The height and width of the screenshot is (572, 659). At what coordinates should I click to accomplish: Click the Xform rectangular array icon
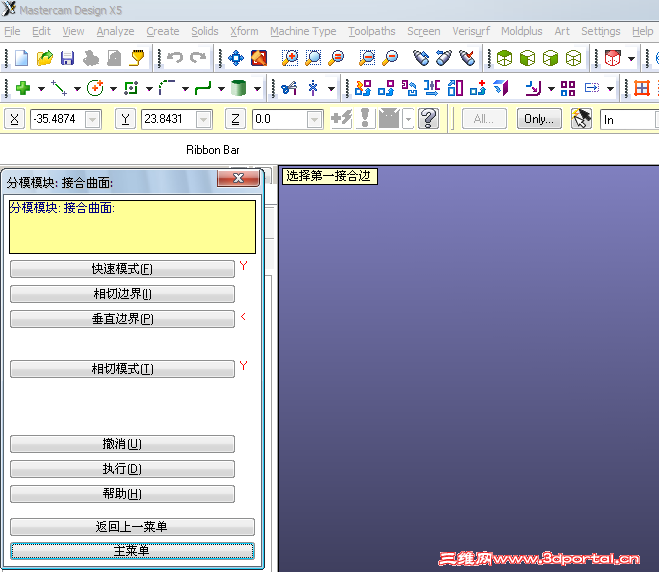(x=568, y=88)
